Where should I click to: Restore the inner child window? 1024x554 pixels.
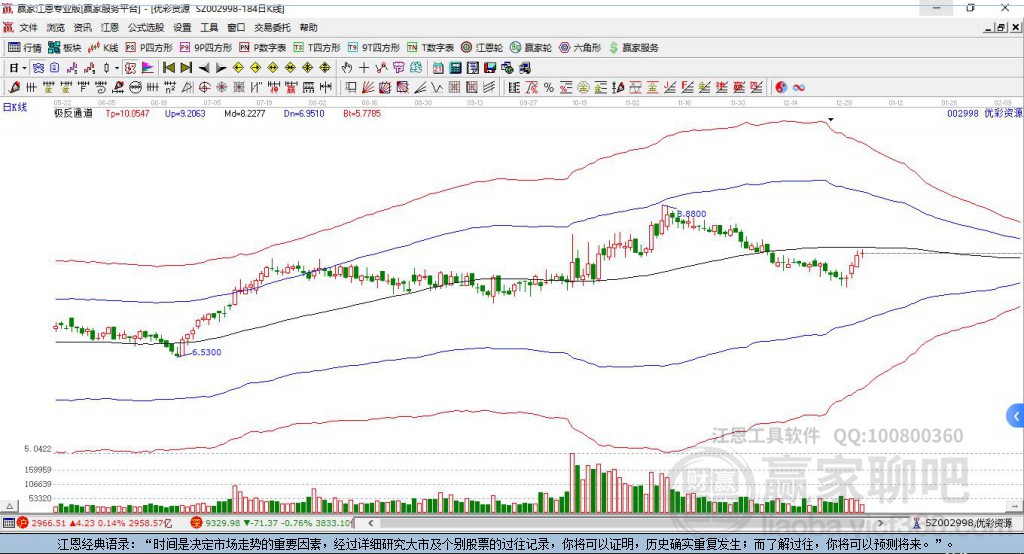tap(1001, 27)
